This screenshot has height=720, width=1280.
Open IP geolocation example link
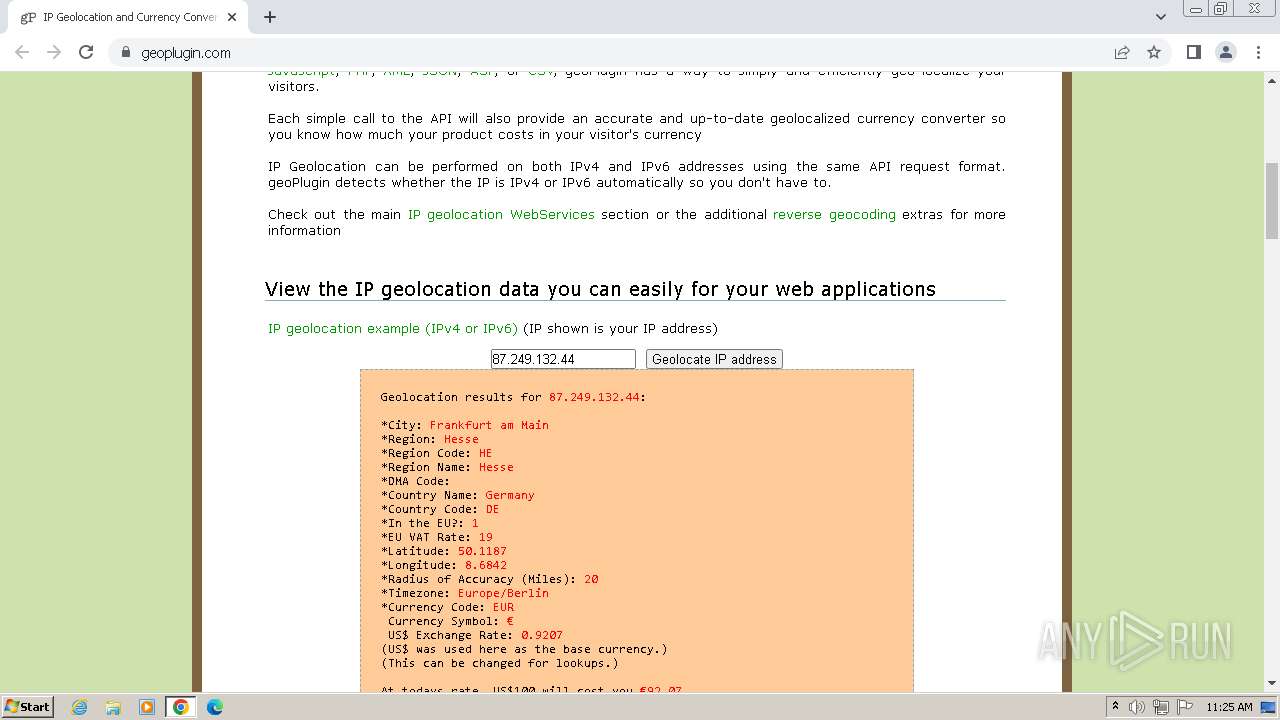[x=393, y=328]
